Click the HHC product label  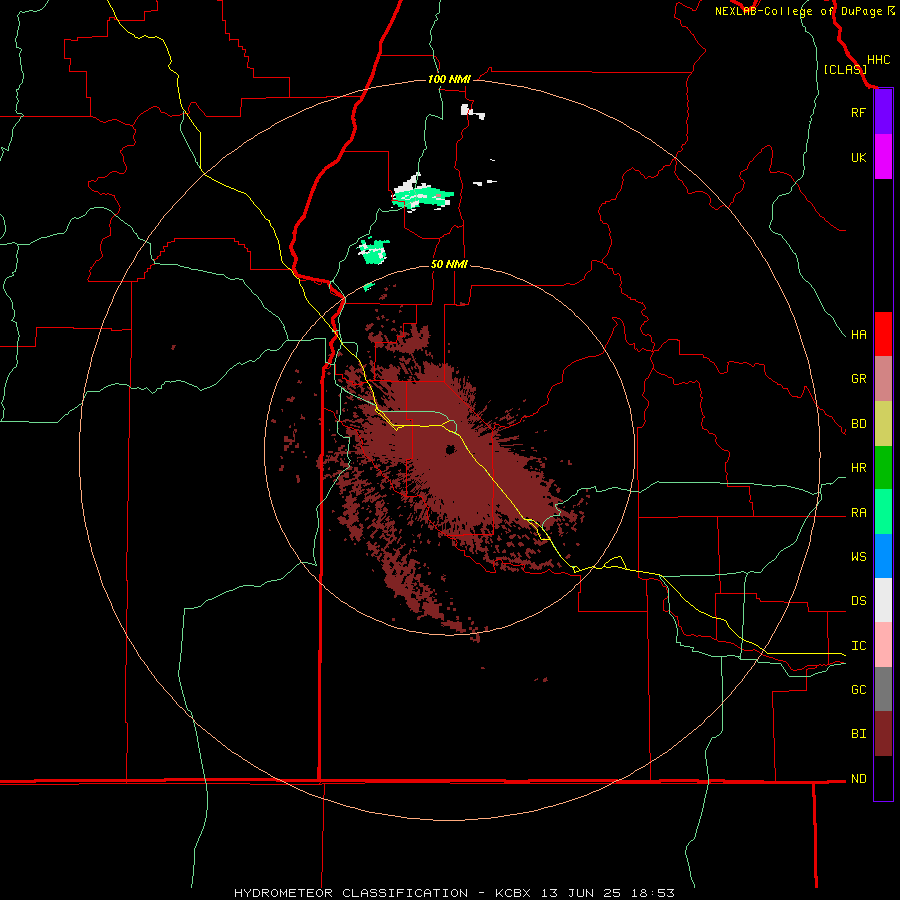pos(879,60)
